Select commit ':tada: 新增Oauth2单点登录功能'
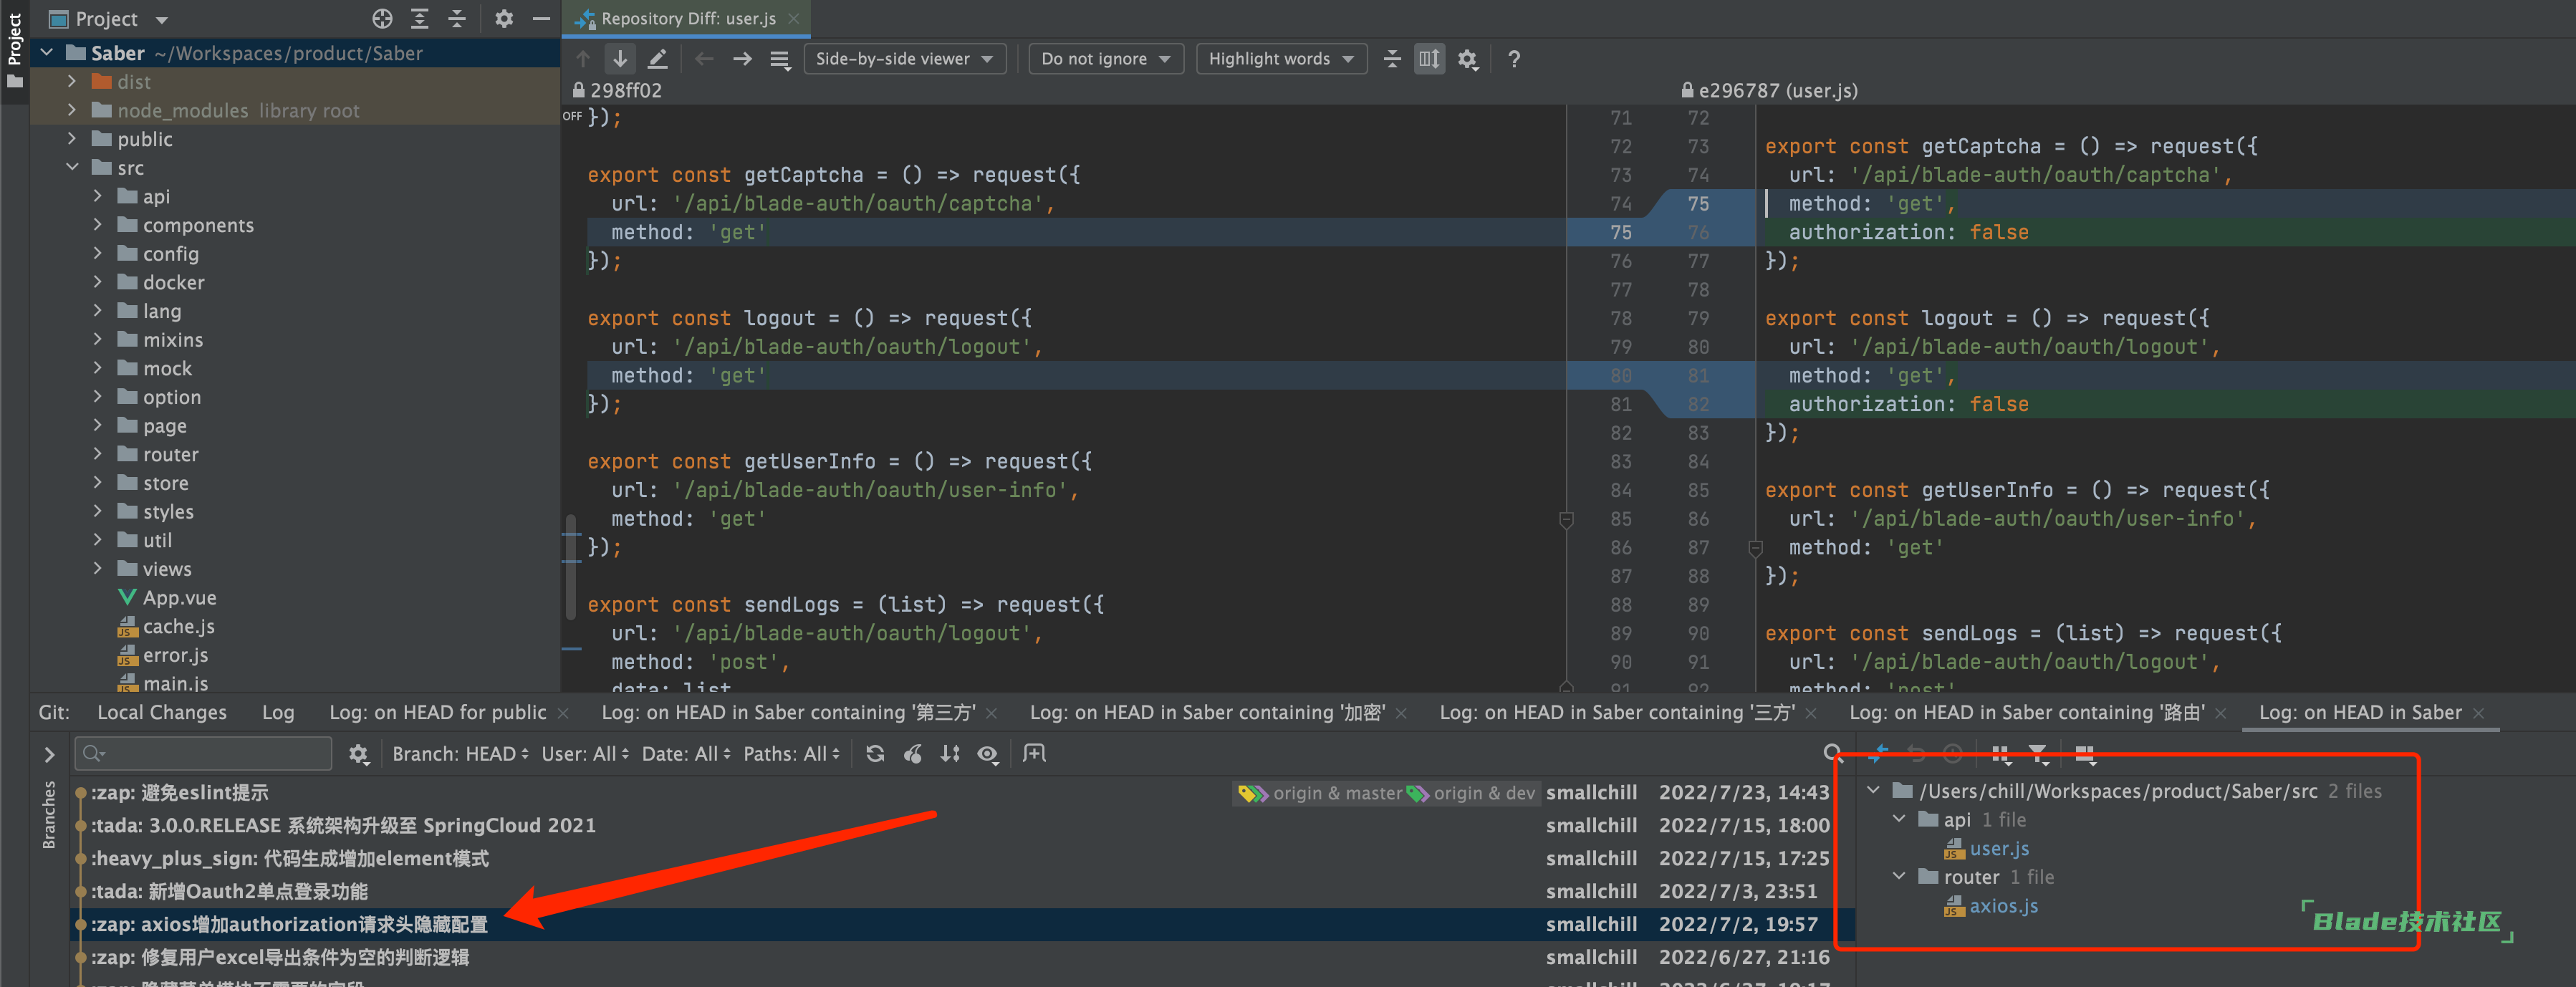 click(229, 891)
